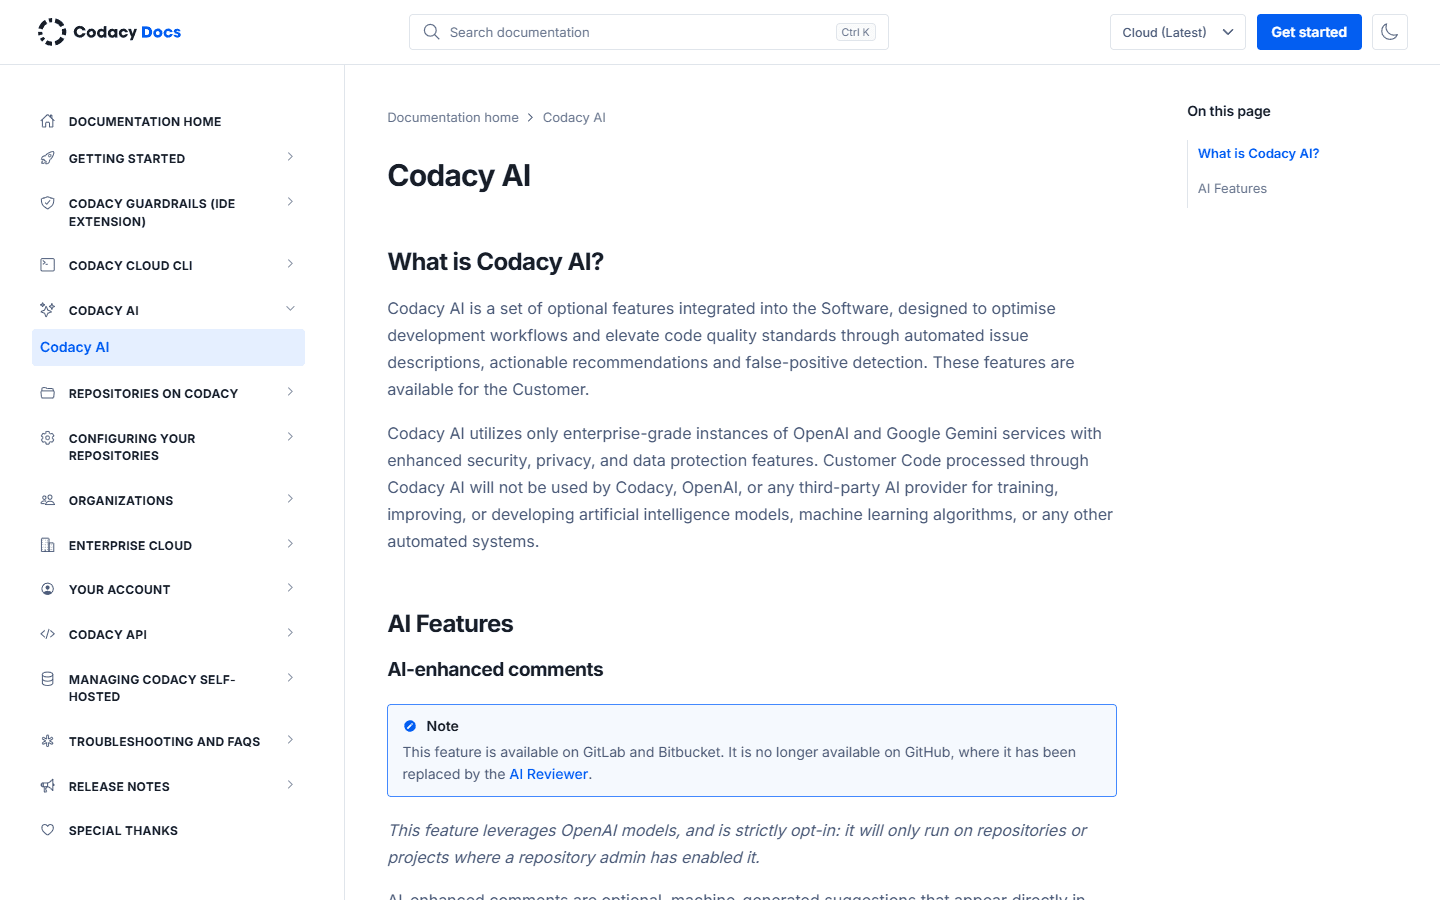Image resolution: width=1440 pixels, height=900 pixels.
Task: Click the Configuring Your Repositories gear icon
Action: click(x=47, y=438)
